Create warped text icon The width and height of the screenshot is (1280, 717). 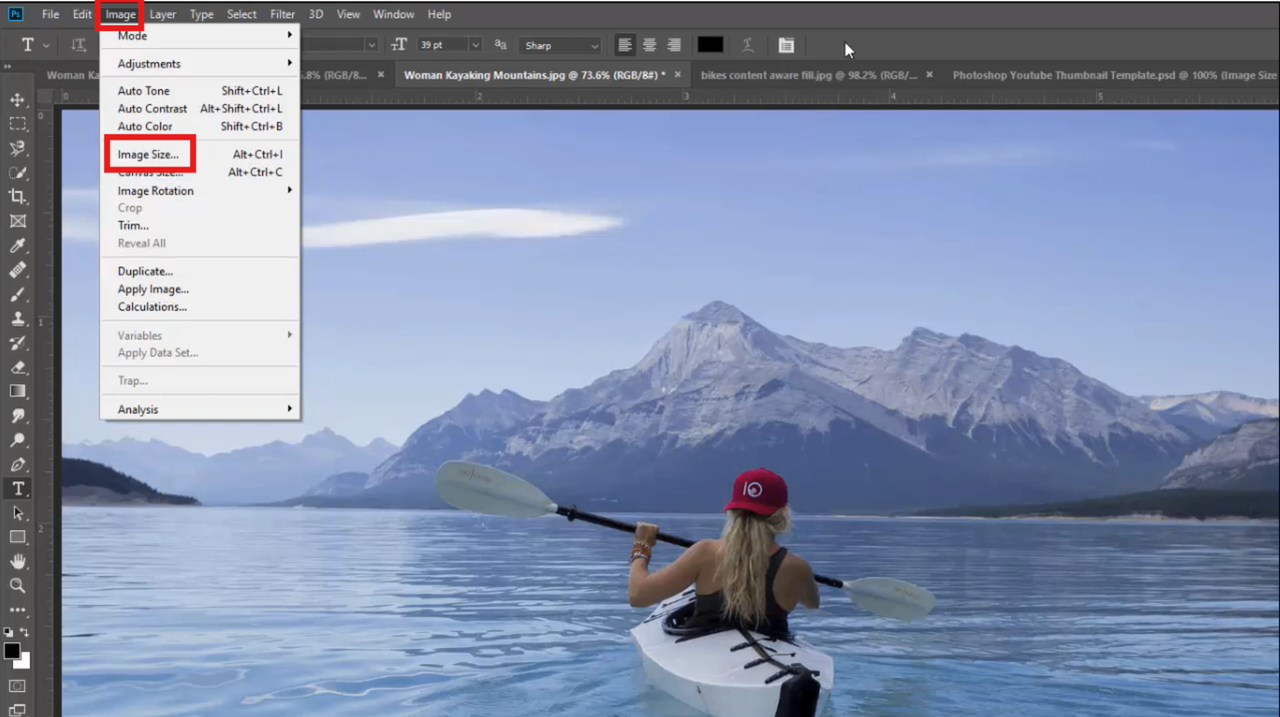[x=747, y=45]
